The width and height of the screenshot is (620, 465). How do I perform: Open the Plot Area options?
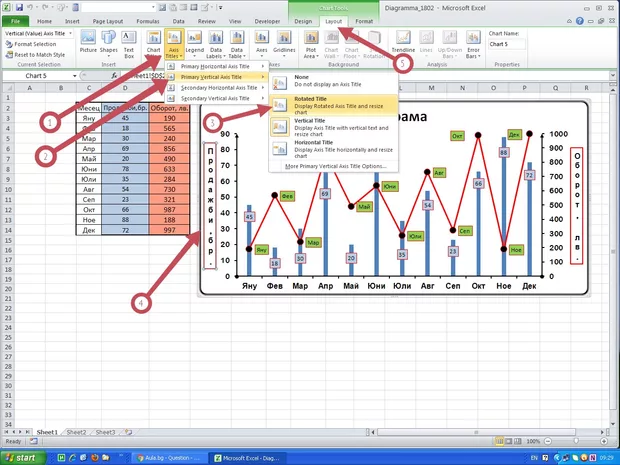[311, 44]
